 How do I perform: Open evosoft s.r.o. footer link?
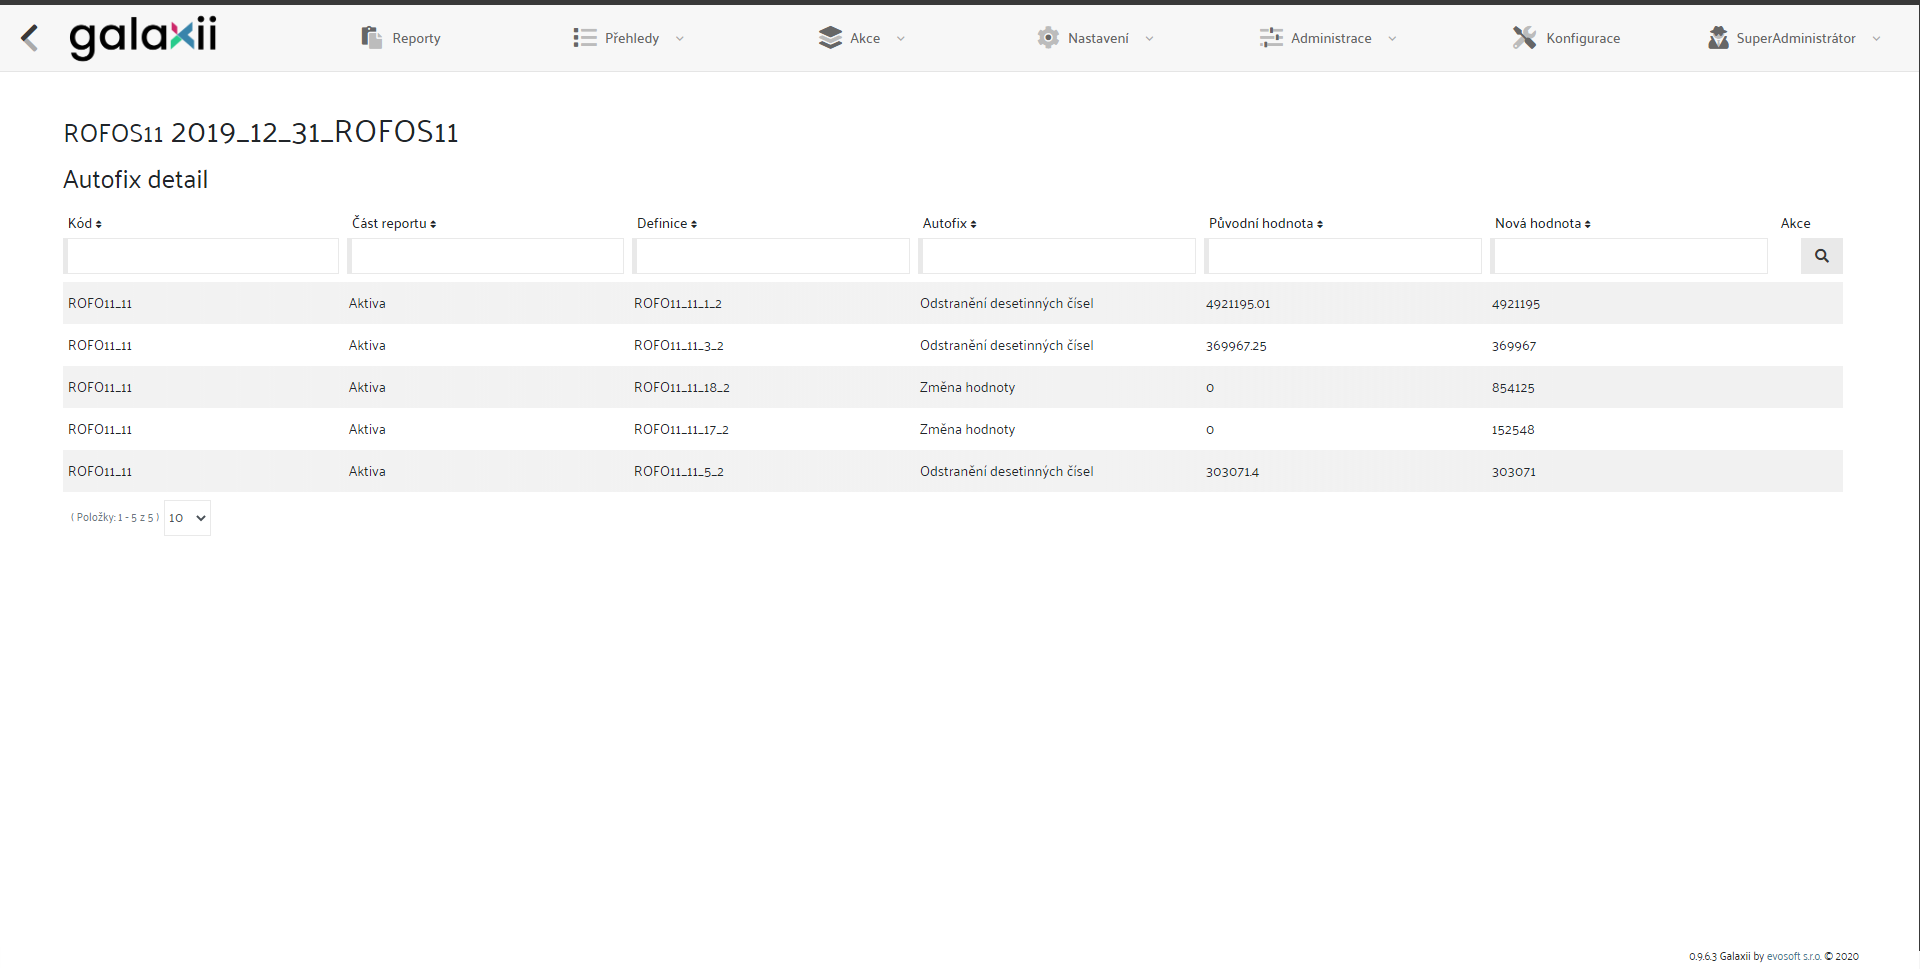[x=1794, y=957]
